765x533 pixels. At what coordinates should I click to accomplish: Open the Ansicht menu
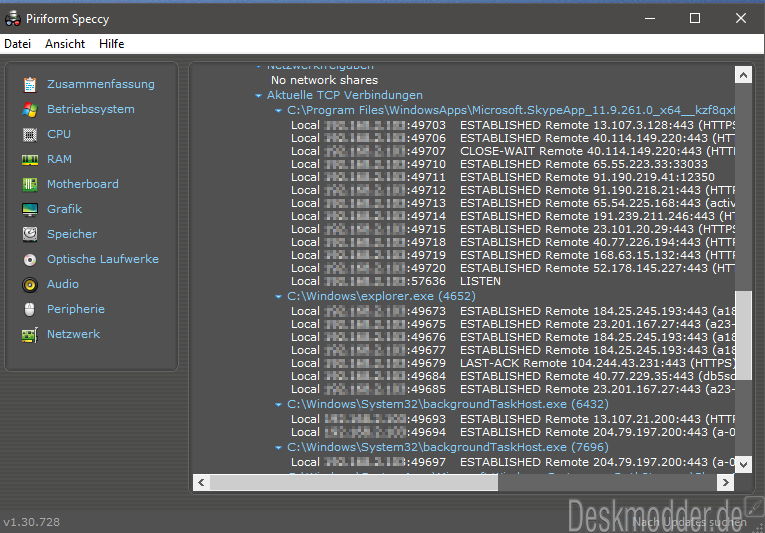click(x=65, y=44)
